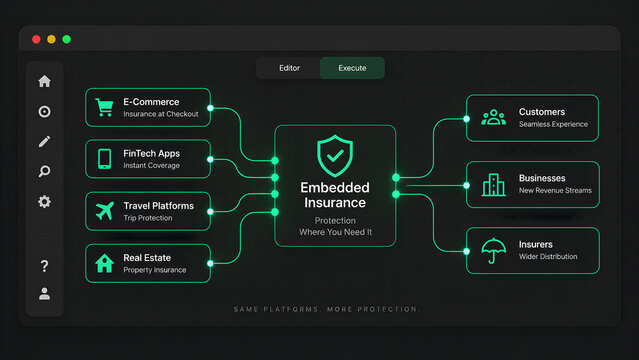Click the "Property Insurance" subtitle
639x360 pixels.
[154, 270]
